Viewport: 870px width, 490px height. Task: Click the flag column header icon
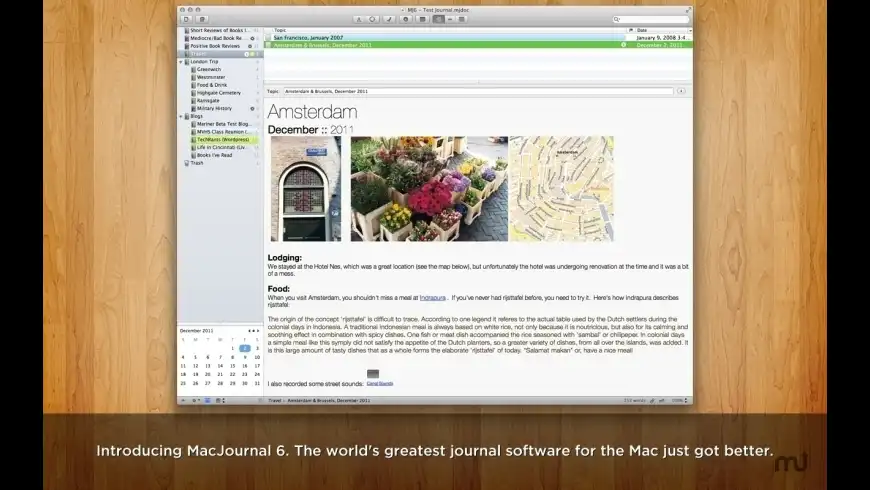tap(630, 30)
